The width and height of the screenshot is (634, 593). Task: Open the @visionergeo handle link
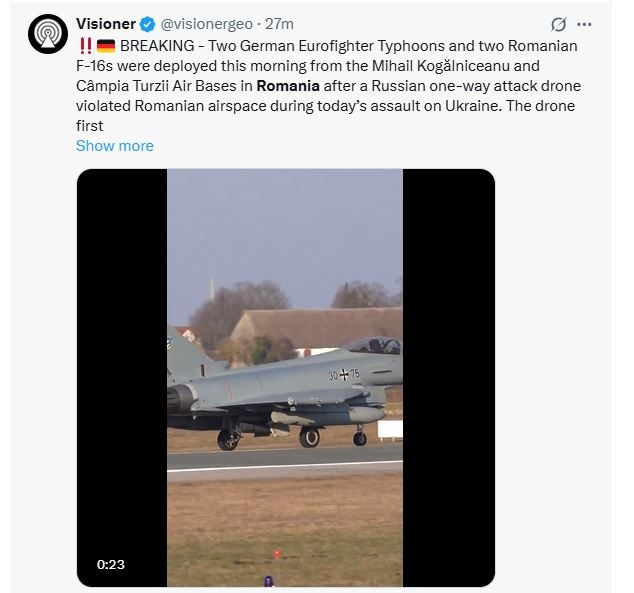coord(204,23)
